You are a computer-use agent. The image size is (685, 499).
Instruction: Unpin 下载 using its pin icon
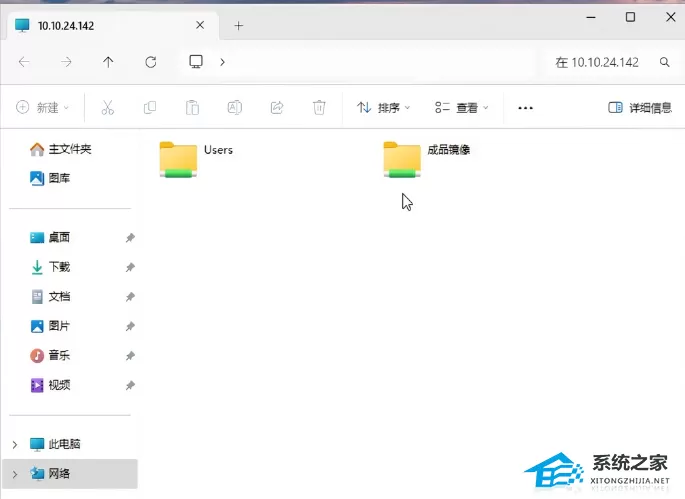tap(130, 267)
